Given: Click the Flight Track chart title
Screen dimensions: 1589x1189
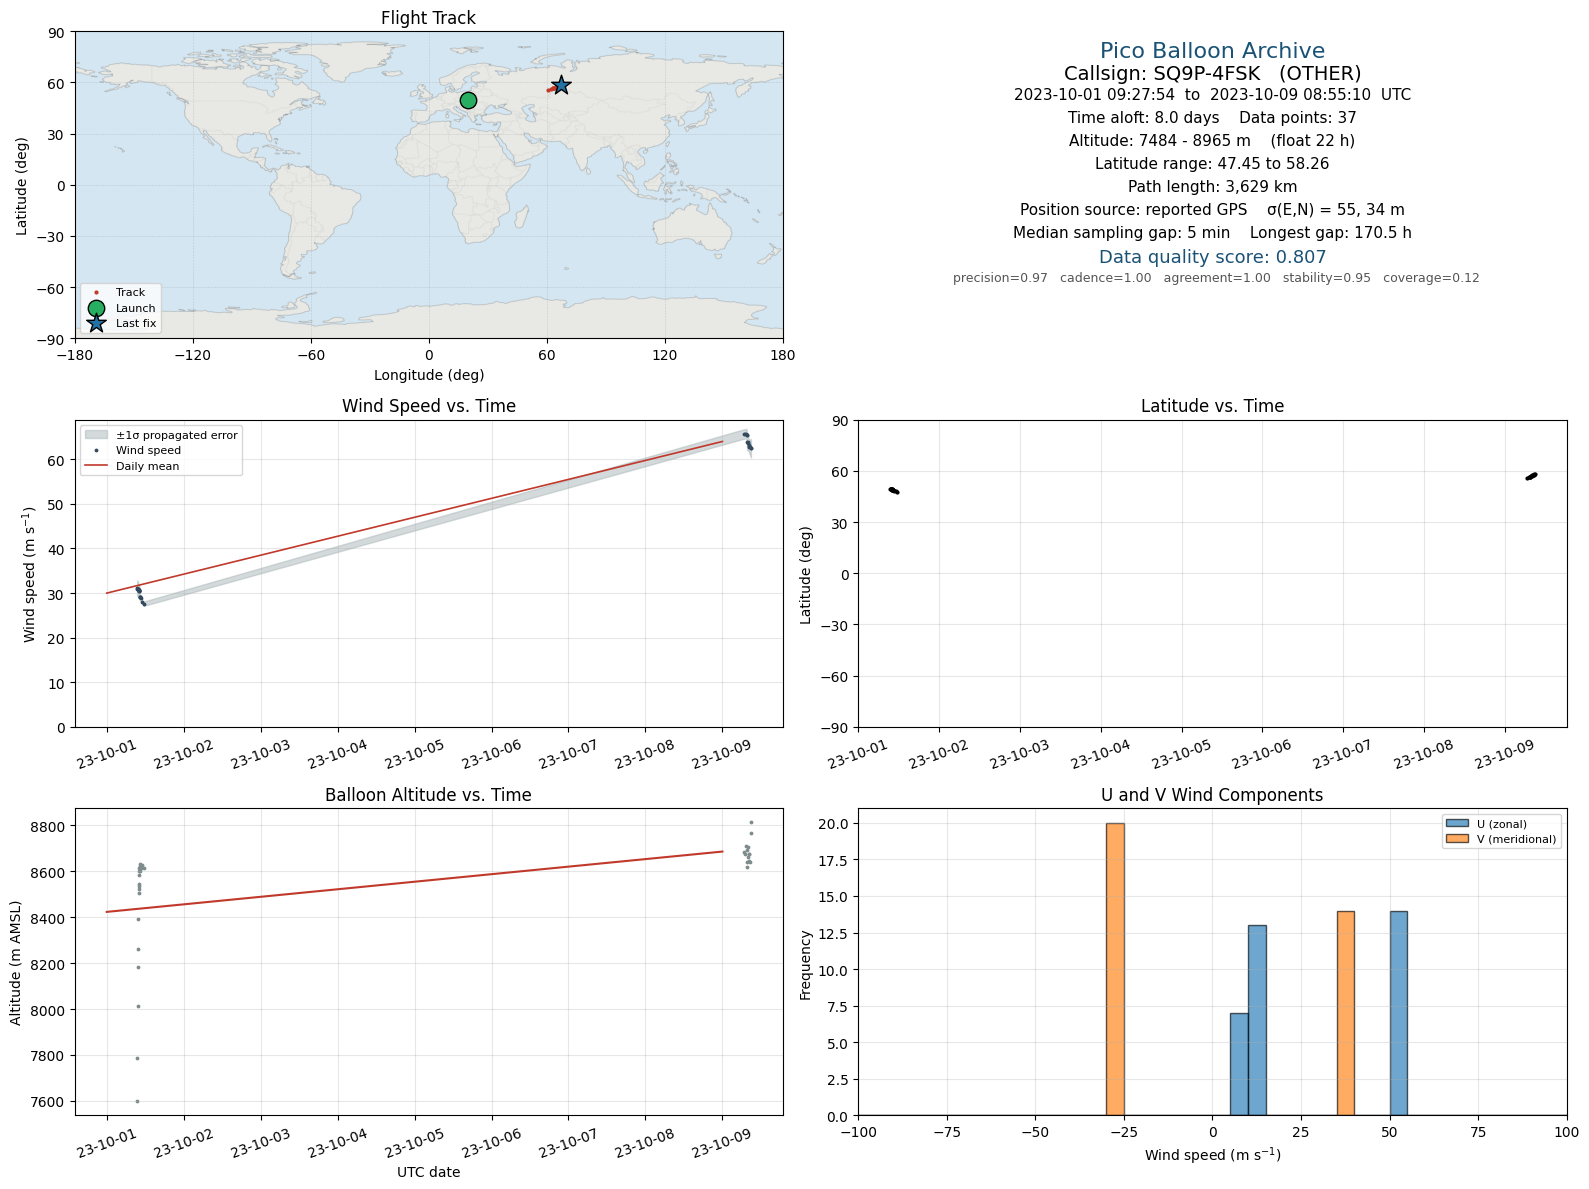Looking at the screenshot, I should 428,18.
